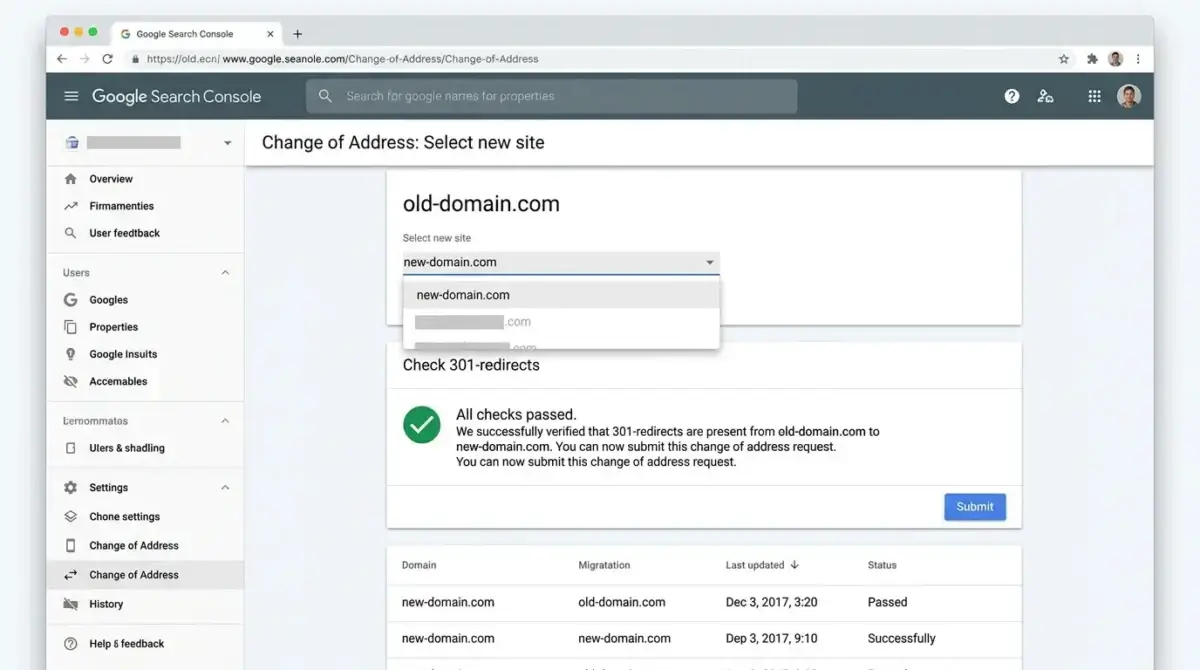Open the browser extensions puzzle icon
Screen dimensions: 1200x670
(x=1092, y=59)
